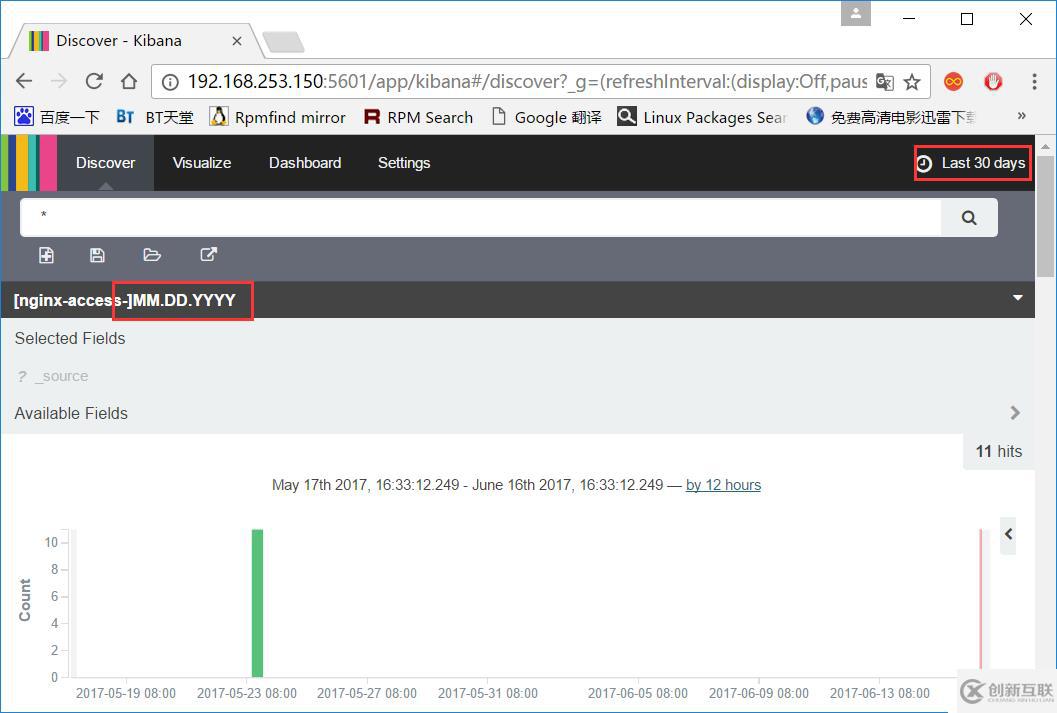The height and width of the screenshot is (713, 1057).
Task: Click the red infinity extension icon
Action: click(953, 82)
